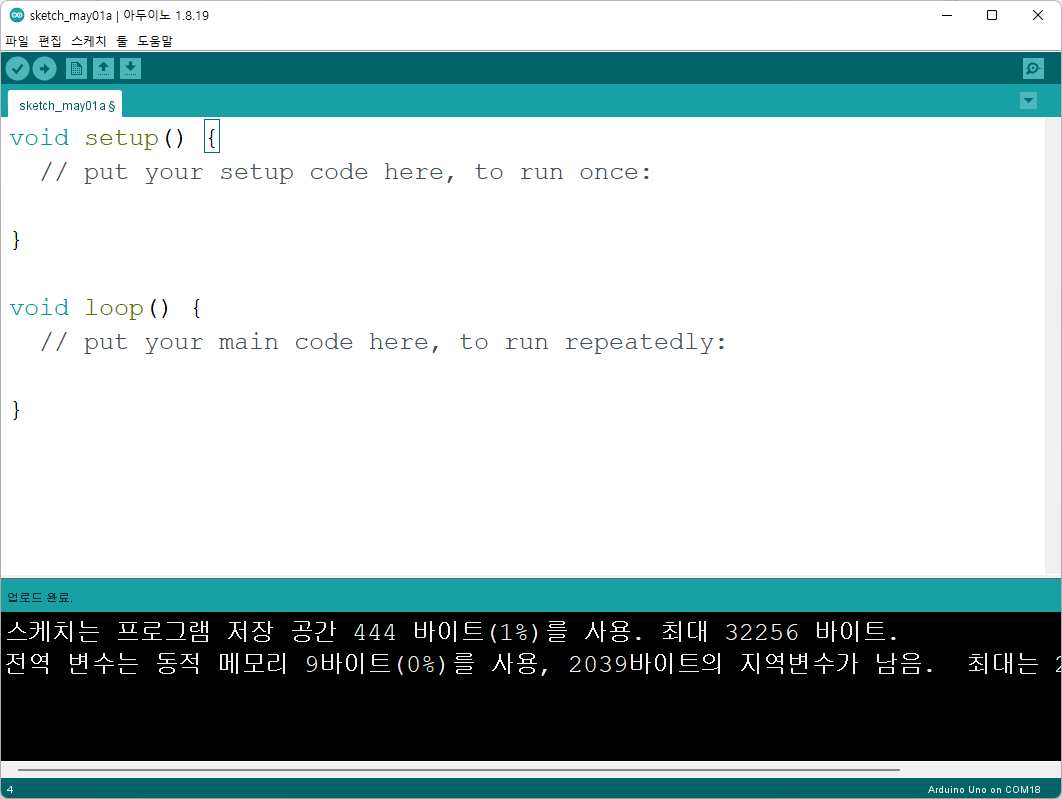Image resolution: width=1062 pixels, height=799 pixels.
Task: Expand the tab options dropdown arrow
Action: click(x=1028, y=101)
